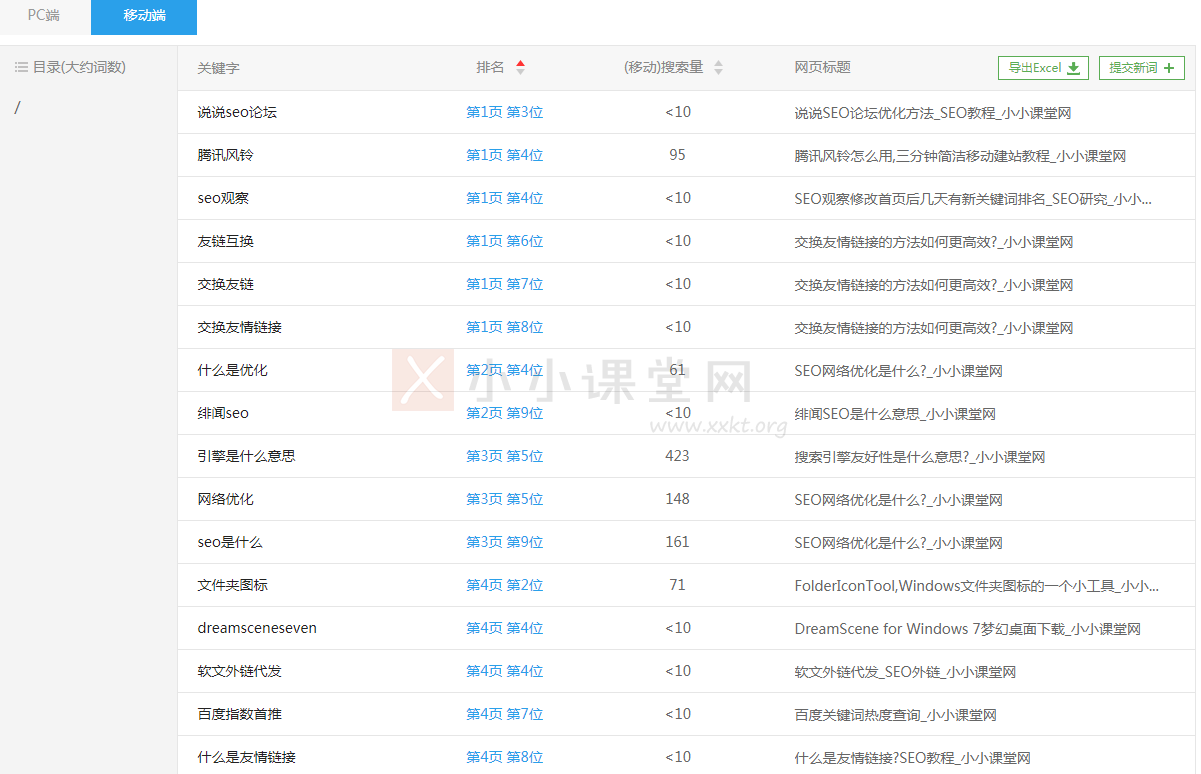Click keyword 百度指数首推
Screen dimensions: 1201x774
239,715
